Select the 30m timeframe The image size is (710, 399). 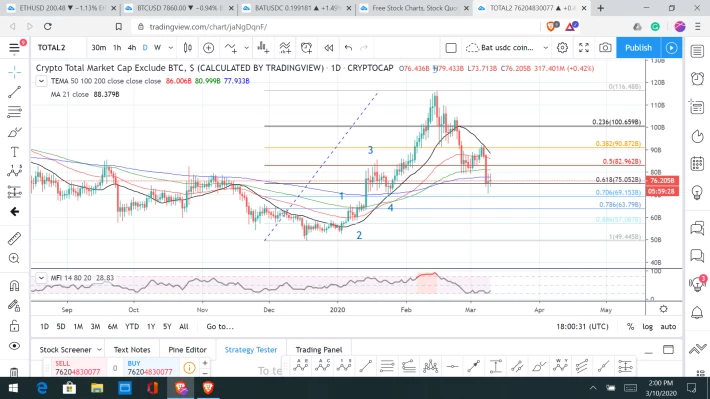[x=98, y=48]
